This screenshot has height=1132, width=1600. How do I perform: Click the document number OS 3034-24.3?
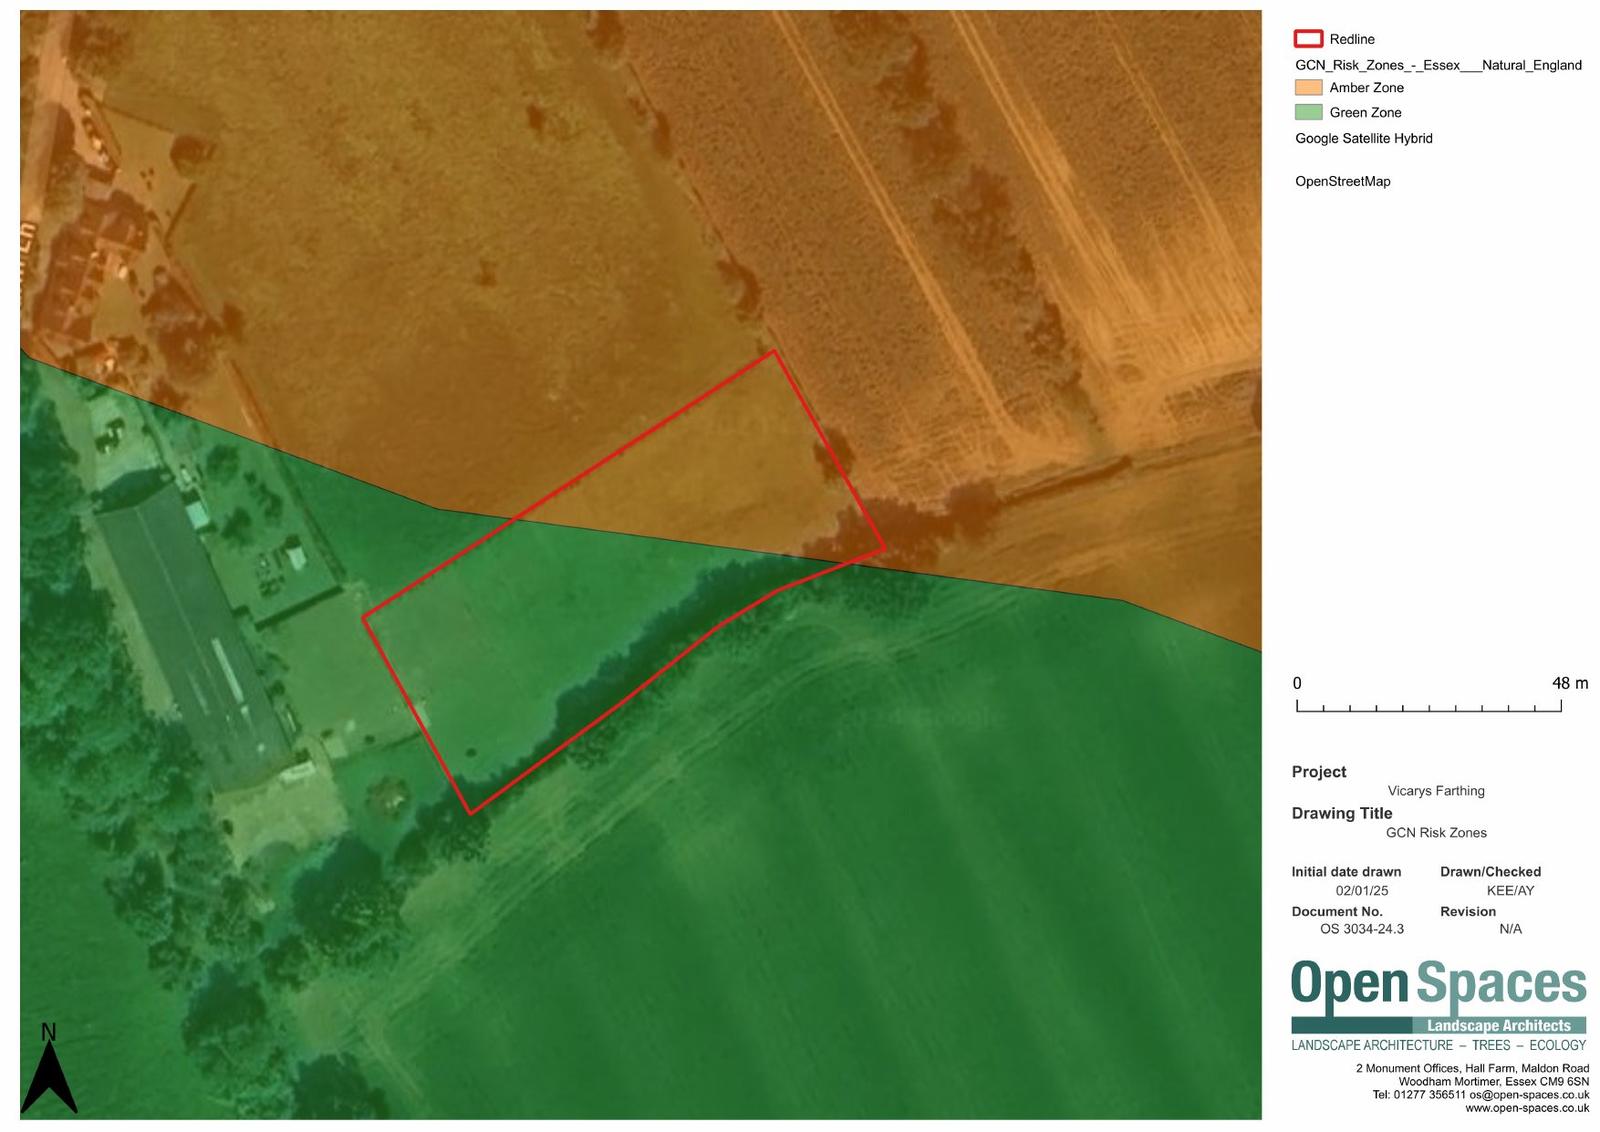pyautogui.click(x=1361, y=929)
